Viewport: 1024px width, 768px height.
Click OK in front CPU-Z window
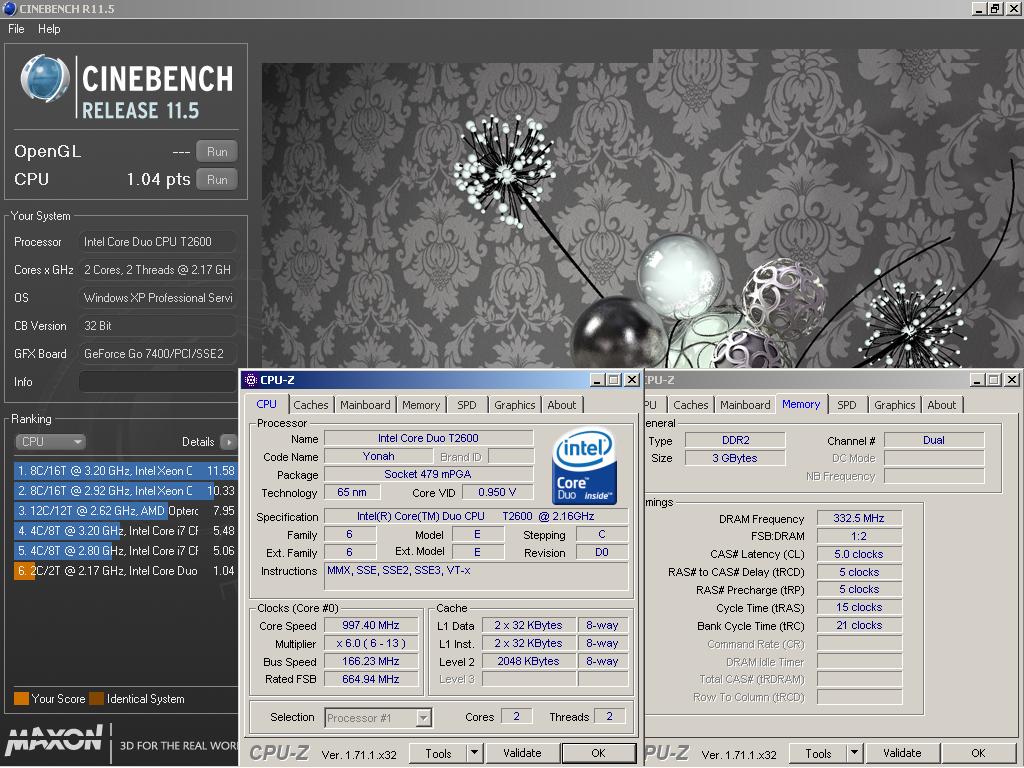click(x=598, y=753)
